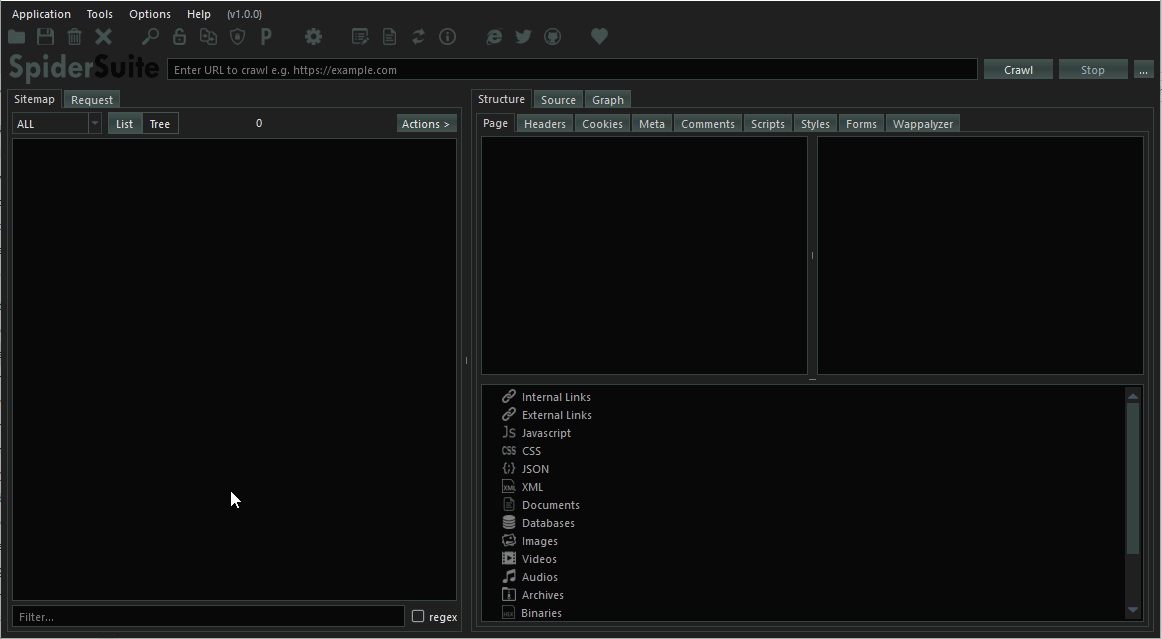The width and height of the screenshot is (1162, 639).
Task: Open the ALL filter dropdown
Action: (x=57, y=124)
